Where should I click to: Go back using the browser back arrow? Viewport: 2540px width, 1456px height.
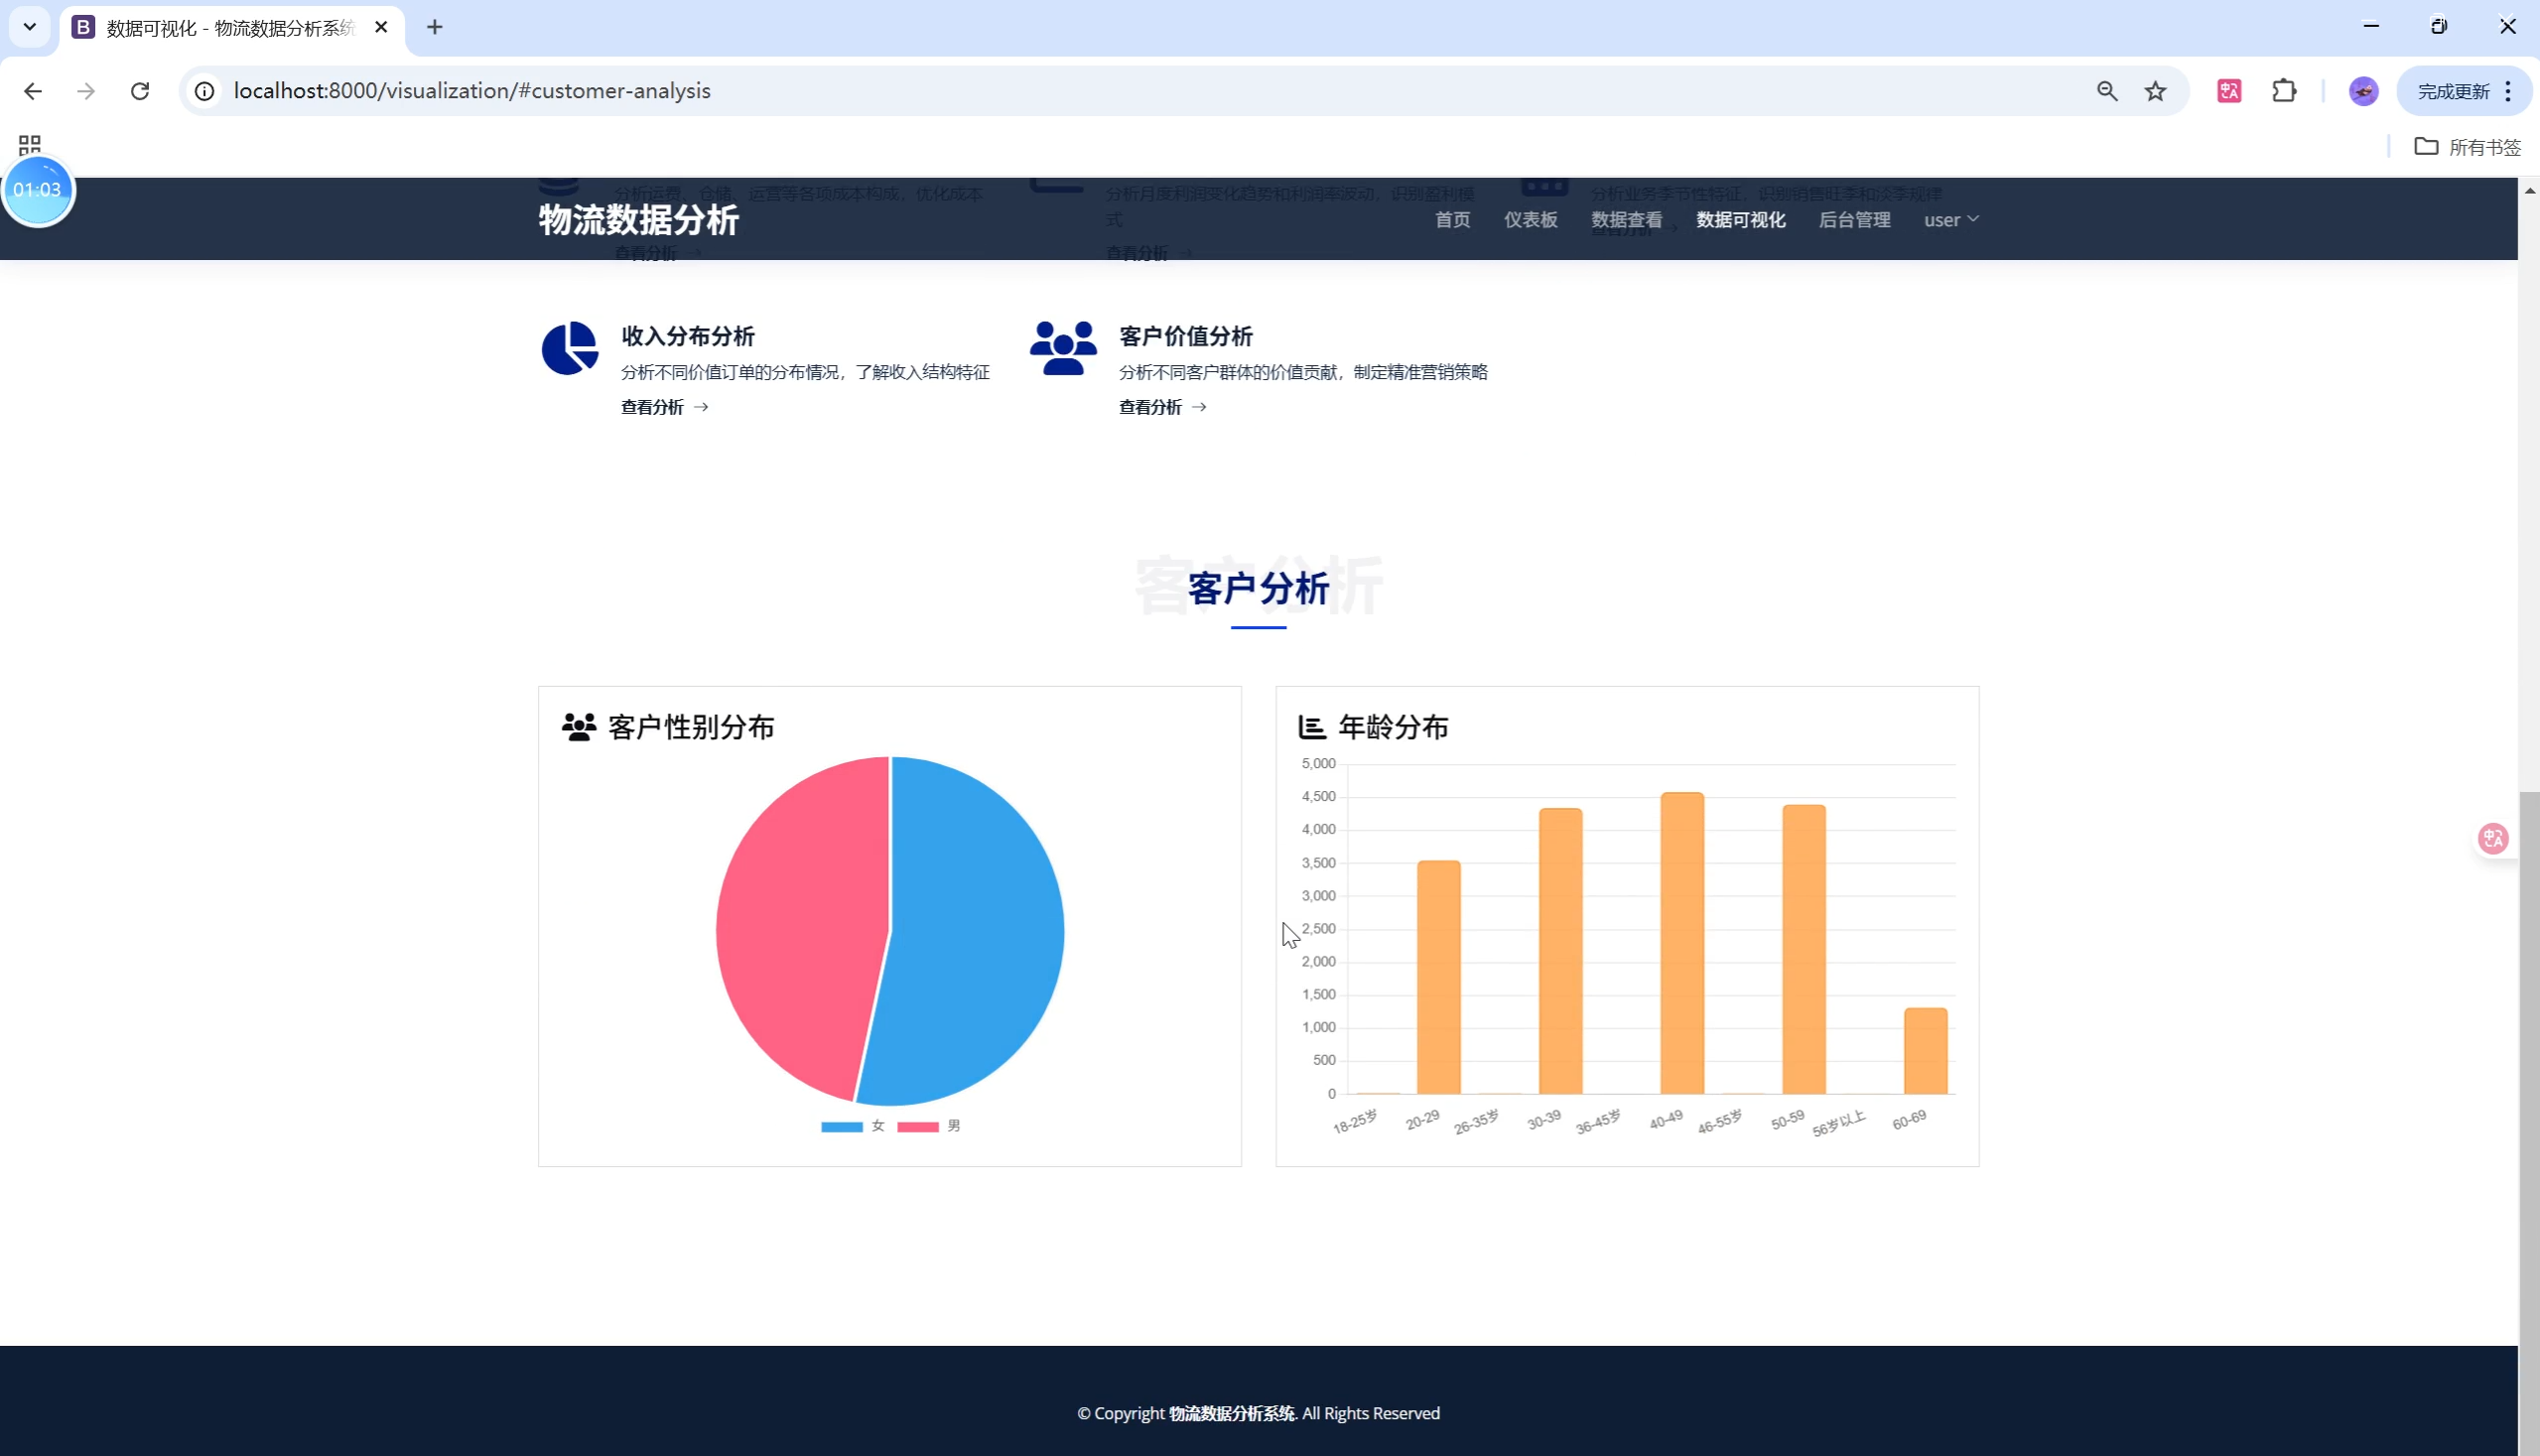[33, 91]
